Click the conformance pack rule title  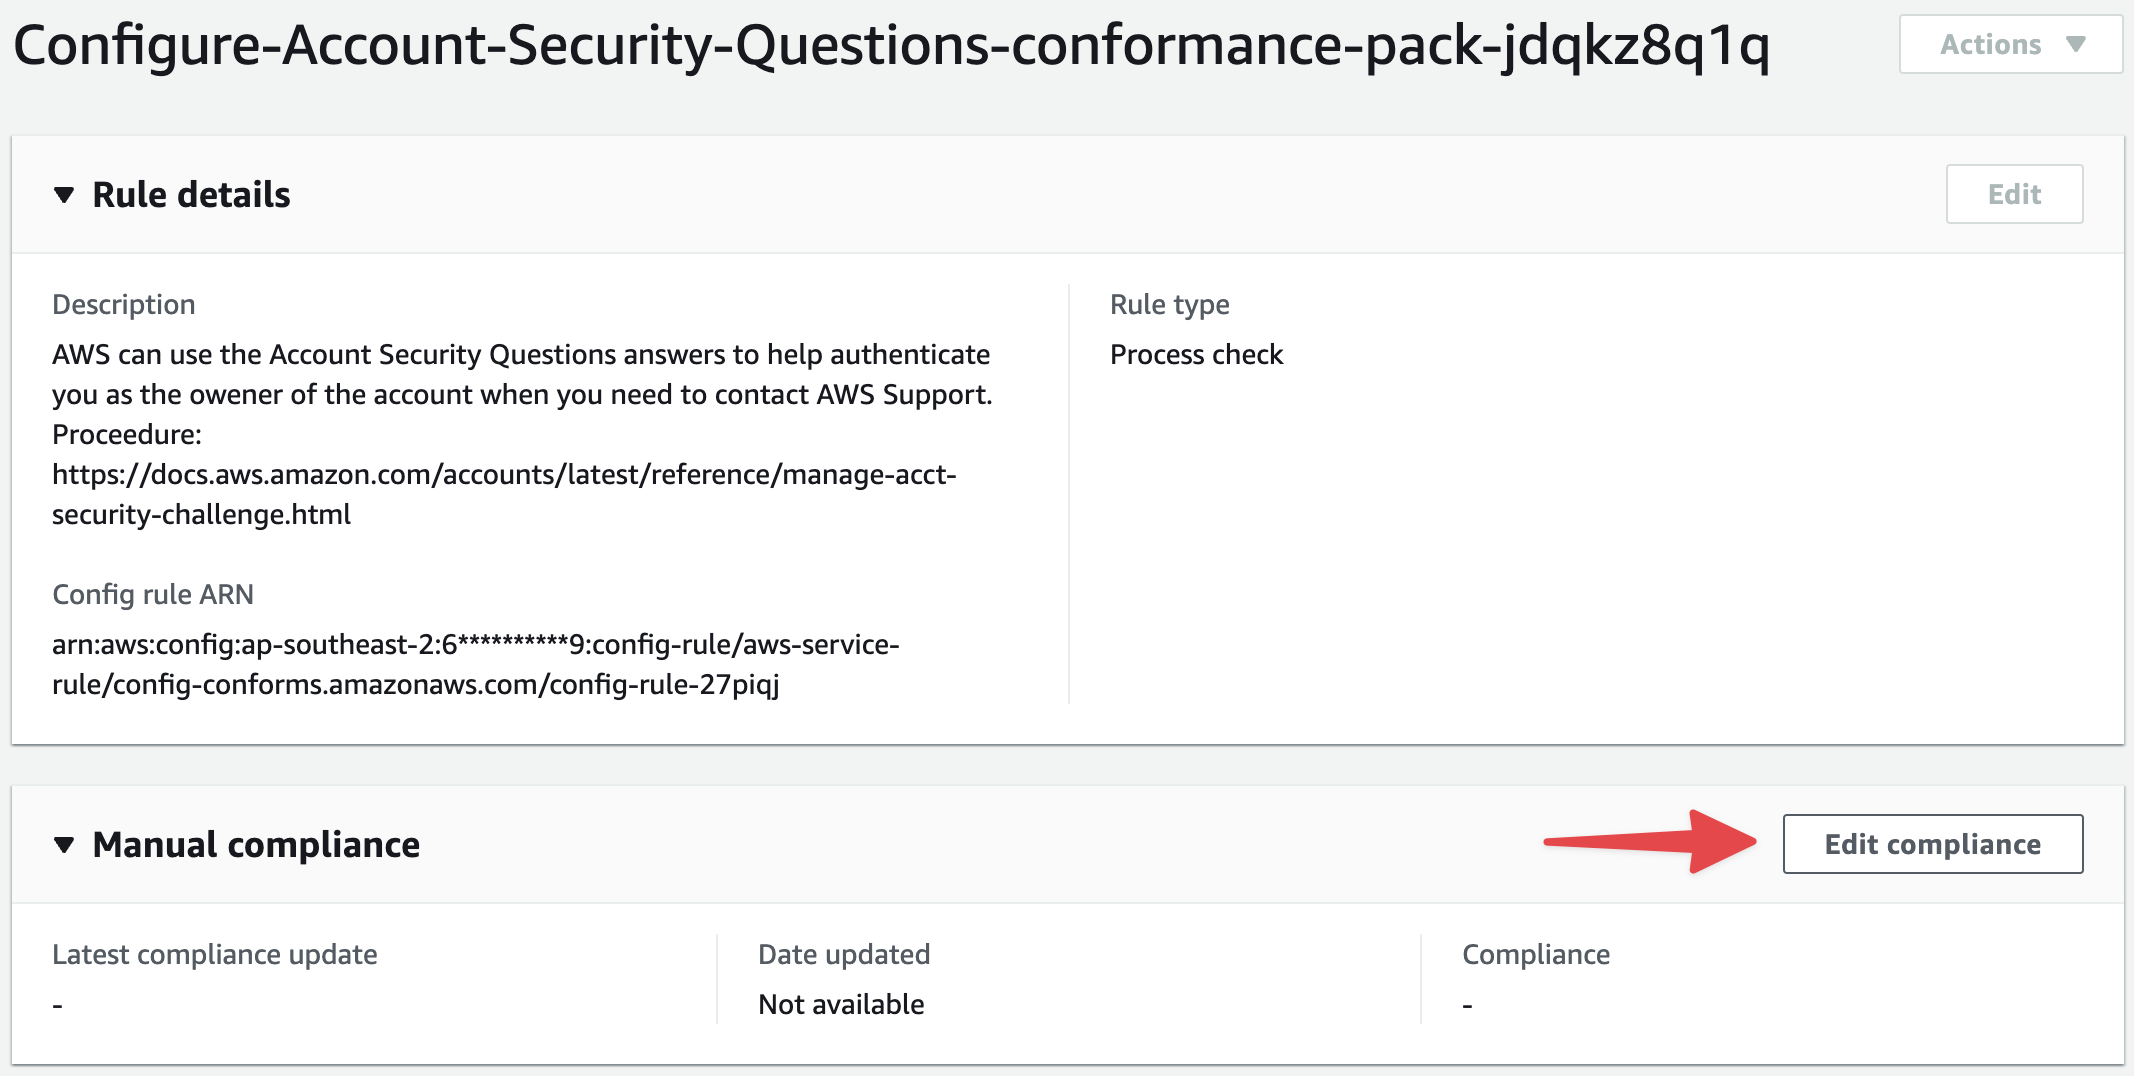pos(890,46)
